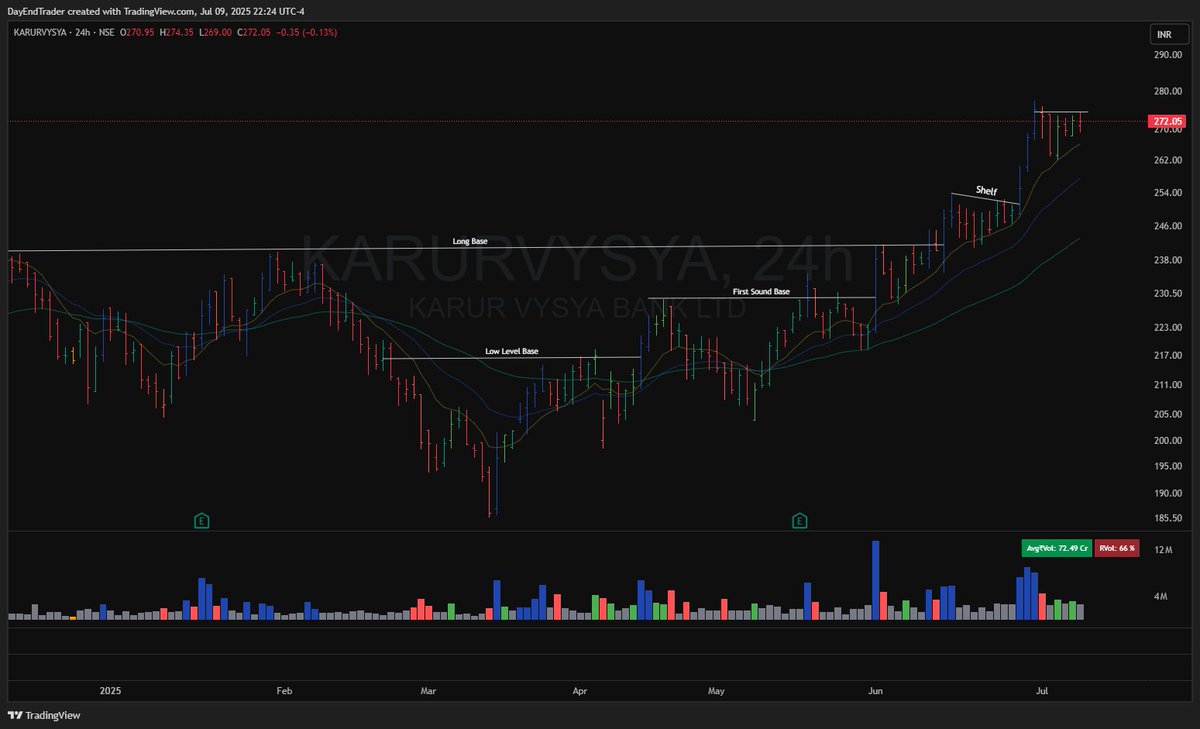
Task: Click the 230.50 price axis label
Action: pyautogui.click(x=1167, y=293)
